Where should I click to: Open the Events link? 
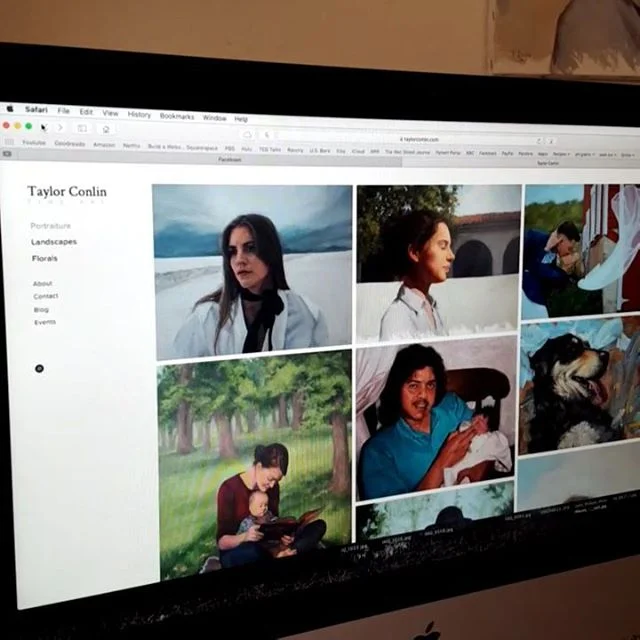[x=45, y=322]
